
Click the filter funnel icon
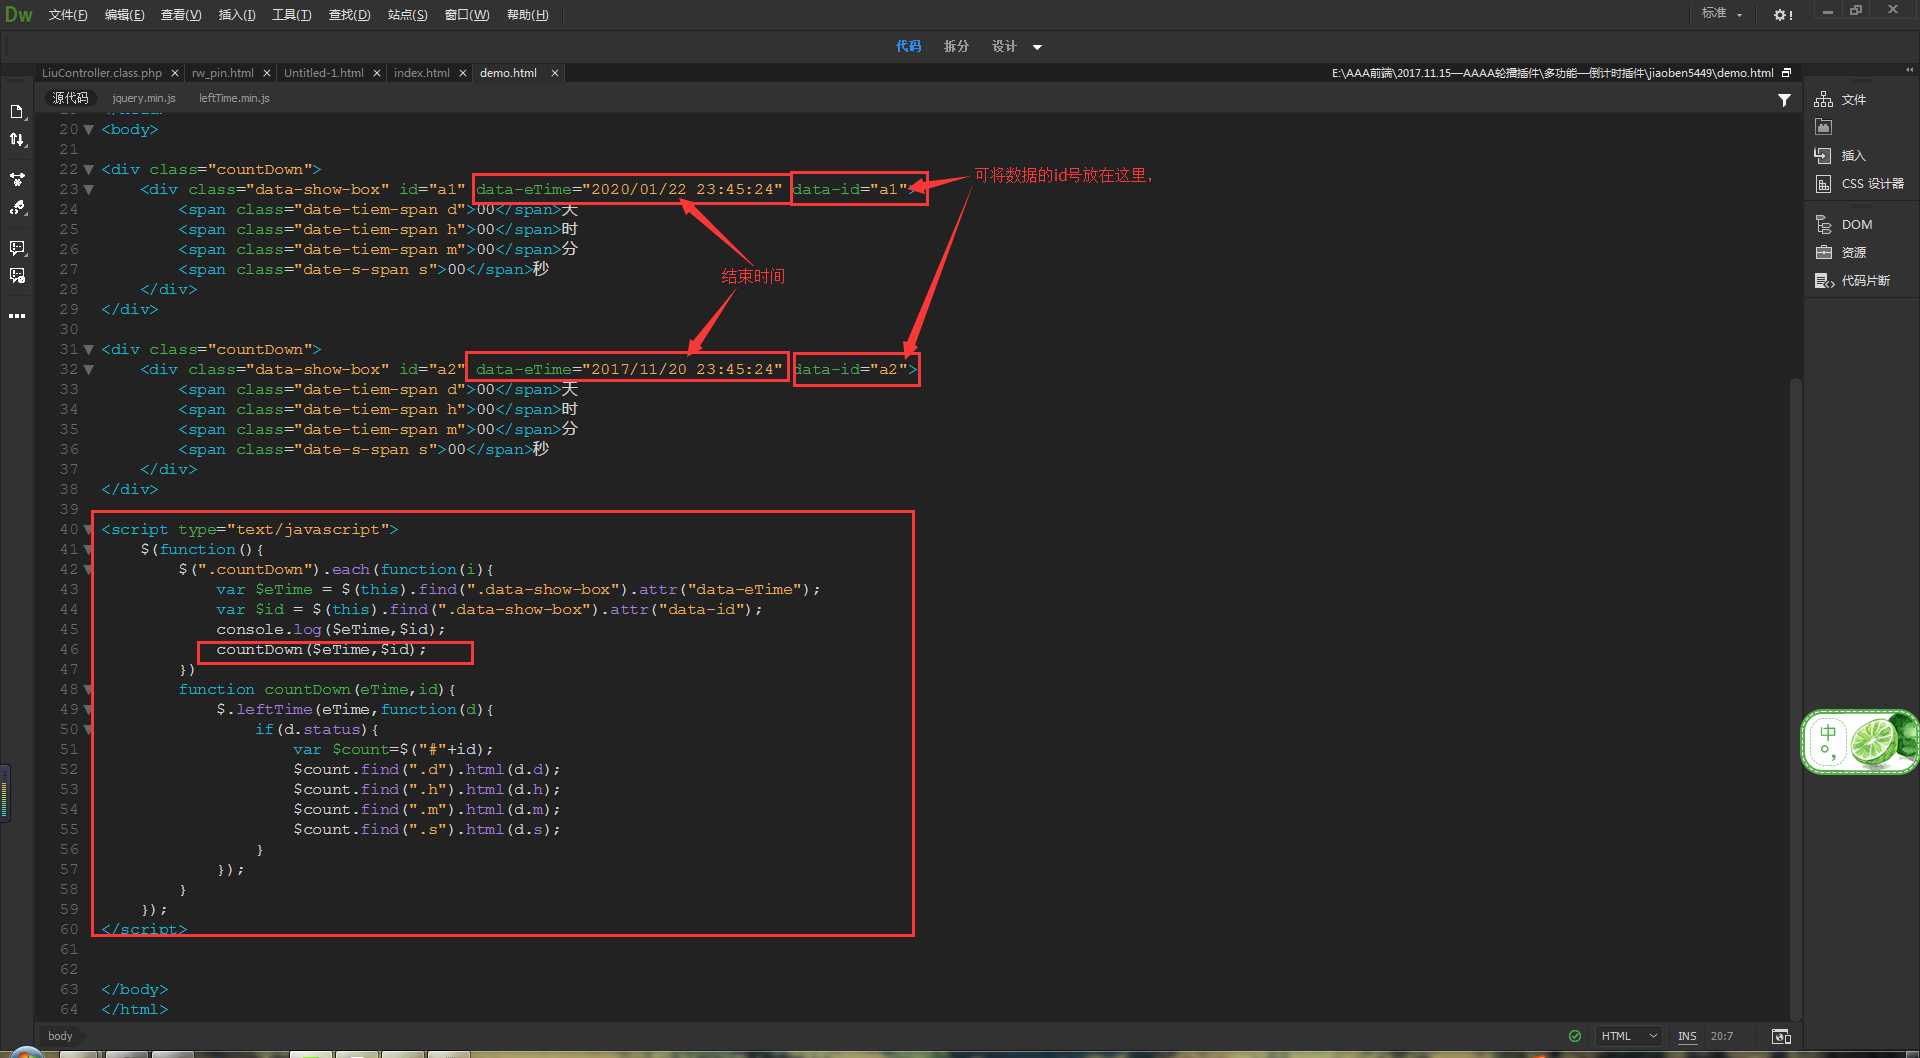coord(1784,100)
